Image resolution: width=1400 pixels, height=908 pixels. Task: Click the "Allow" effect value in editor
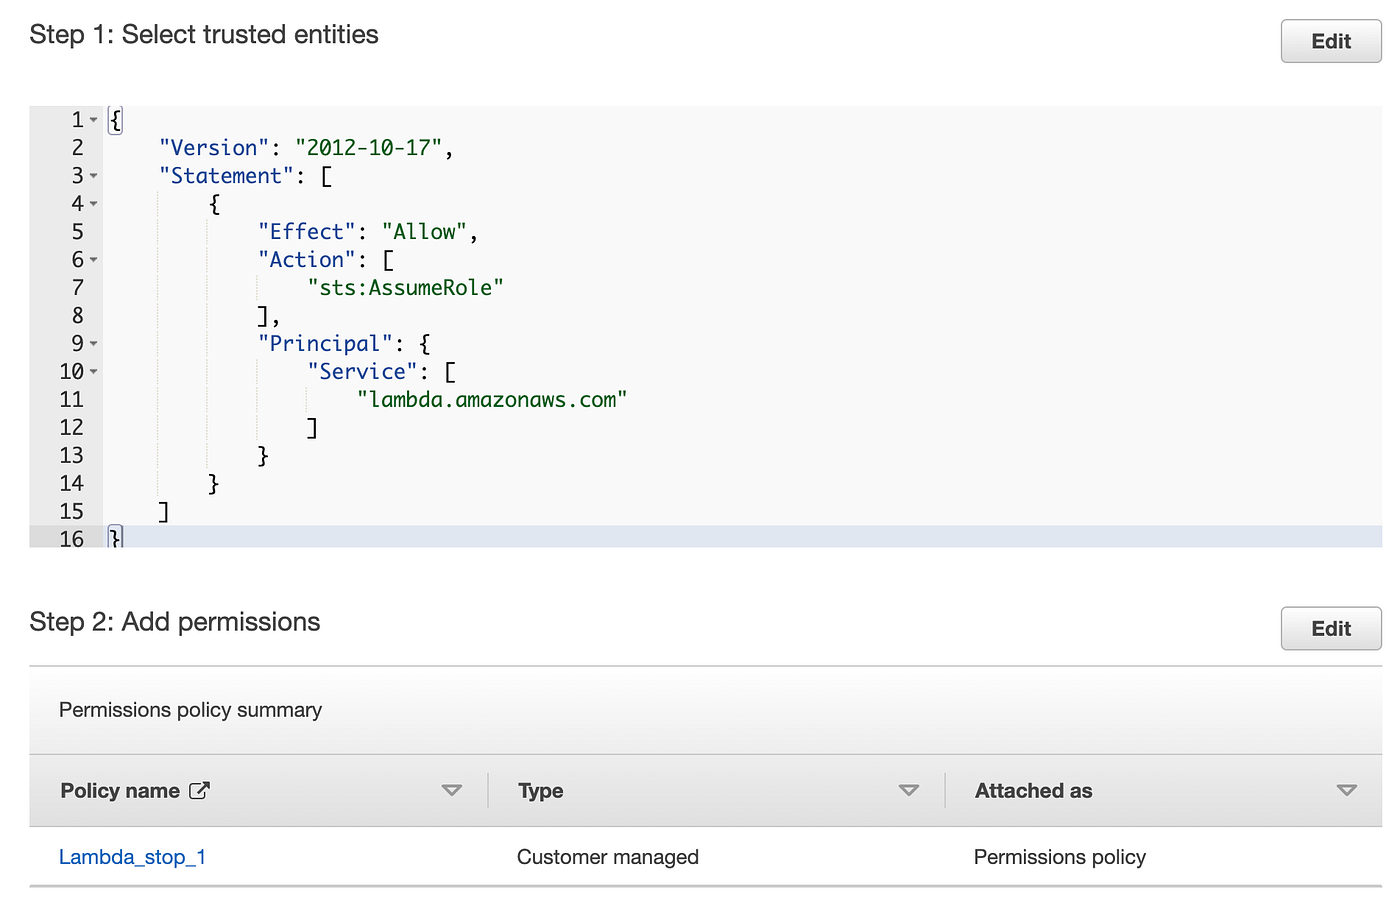[424, 232]
